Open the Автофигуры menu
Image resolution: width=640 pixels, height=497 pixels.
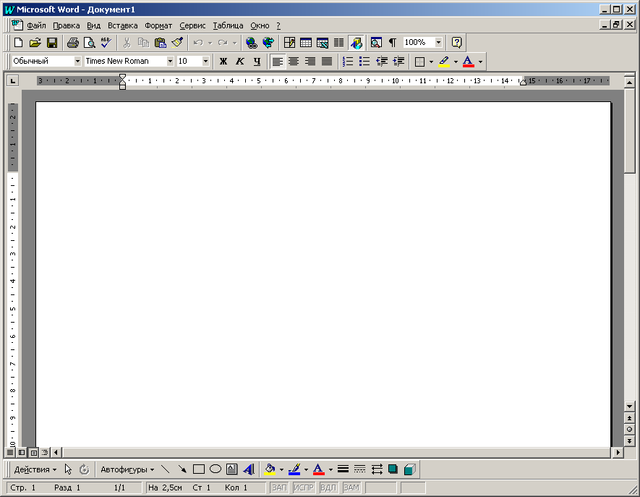(127, 470)
